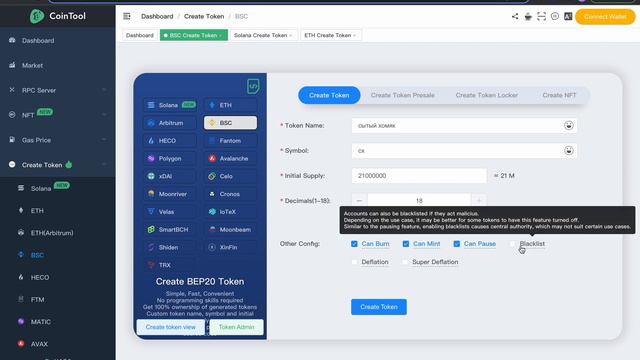Click the CoinTool logo icon
Viewport: 640px width, 360px height.
tap(37, 16)
